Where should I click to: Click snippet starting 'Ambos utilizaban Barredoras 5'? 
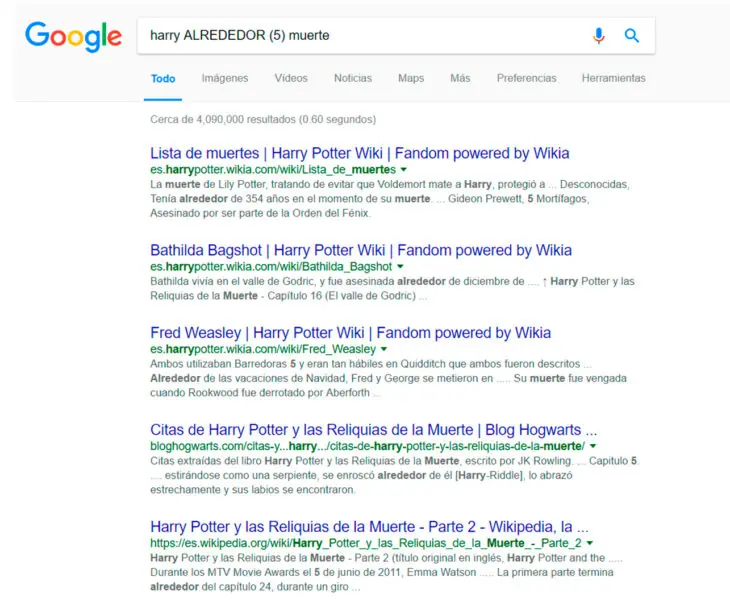pos(388,378)
